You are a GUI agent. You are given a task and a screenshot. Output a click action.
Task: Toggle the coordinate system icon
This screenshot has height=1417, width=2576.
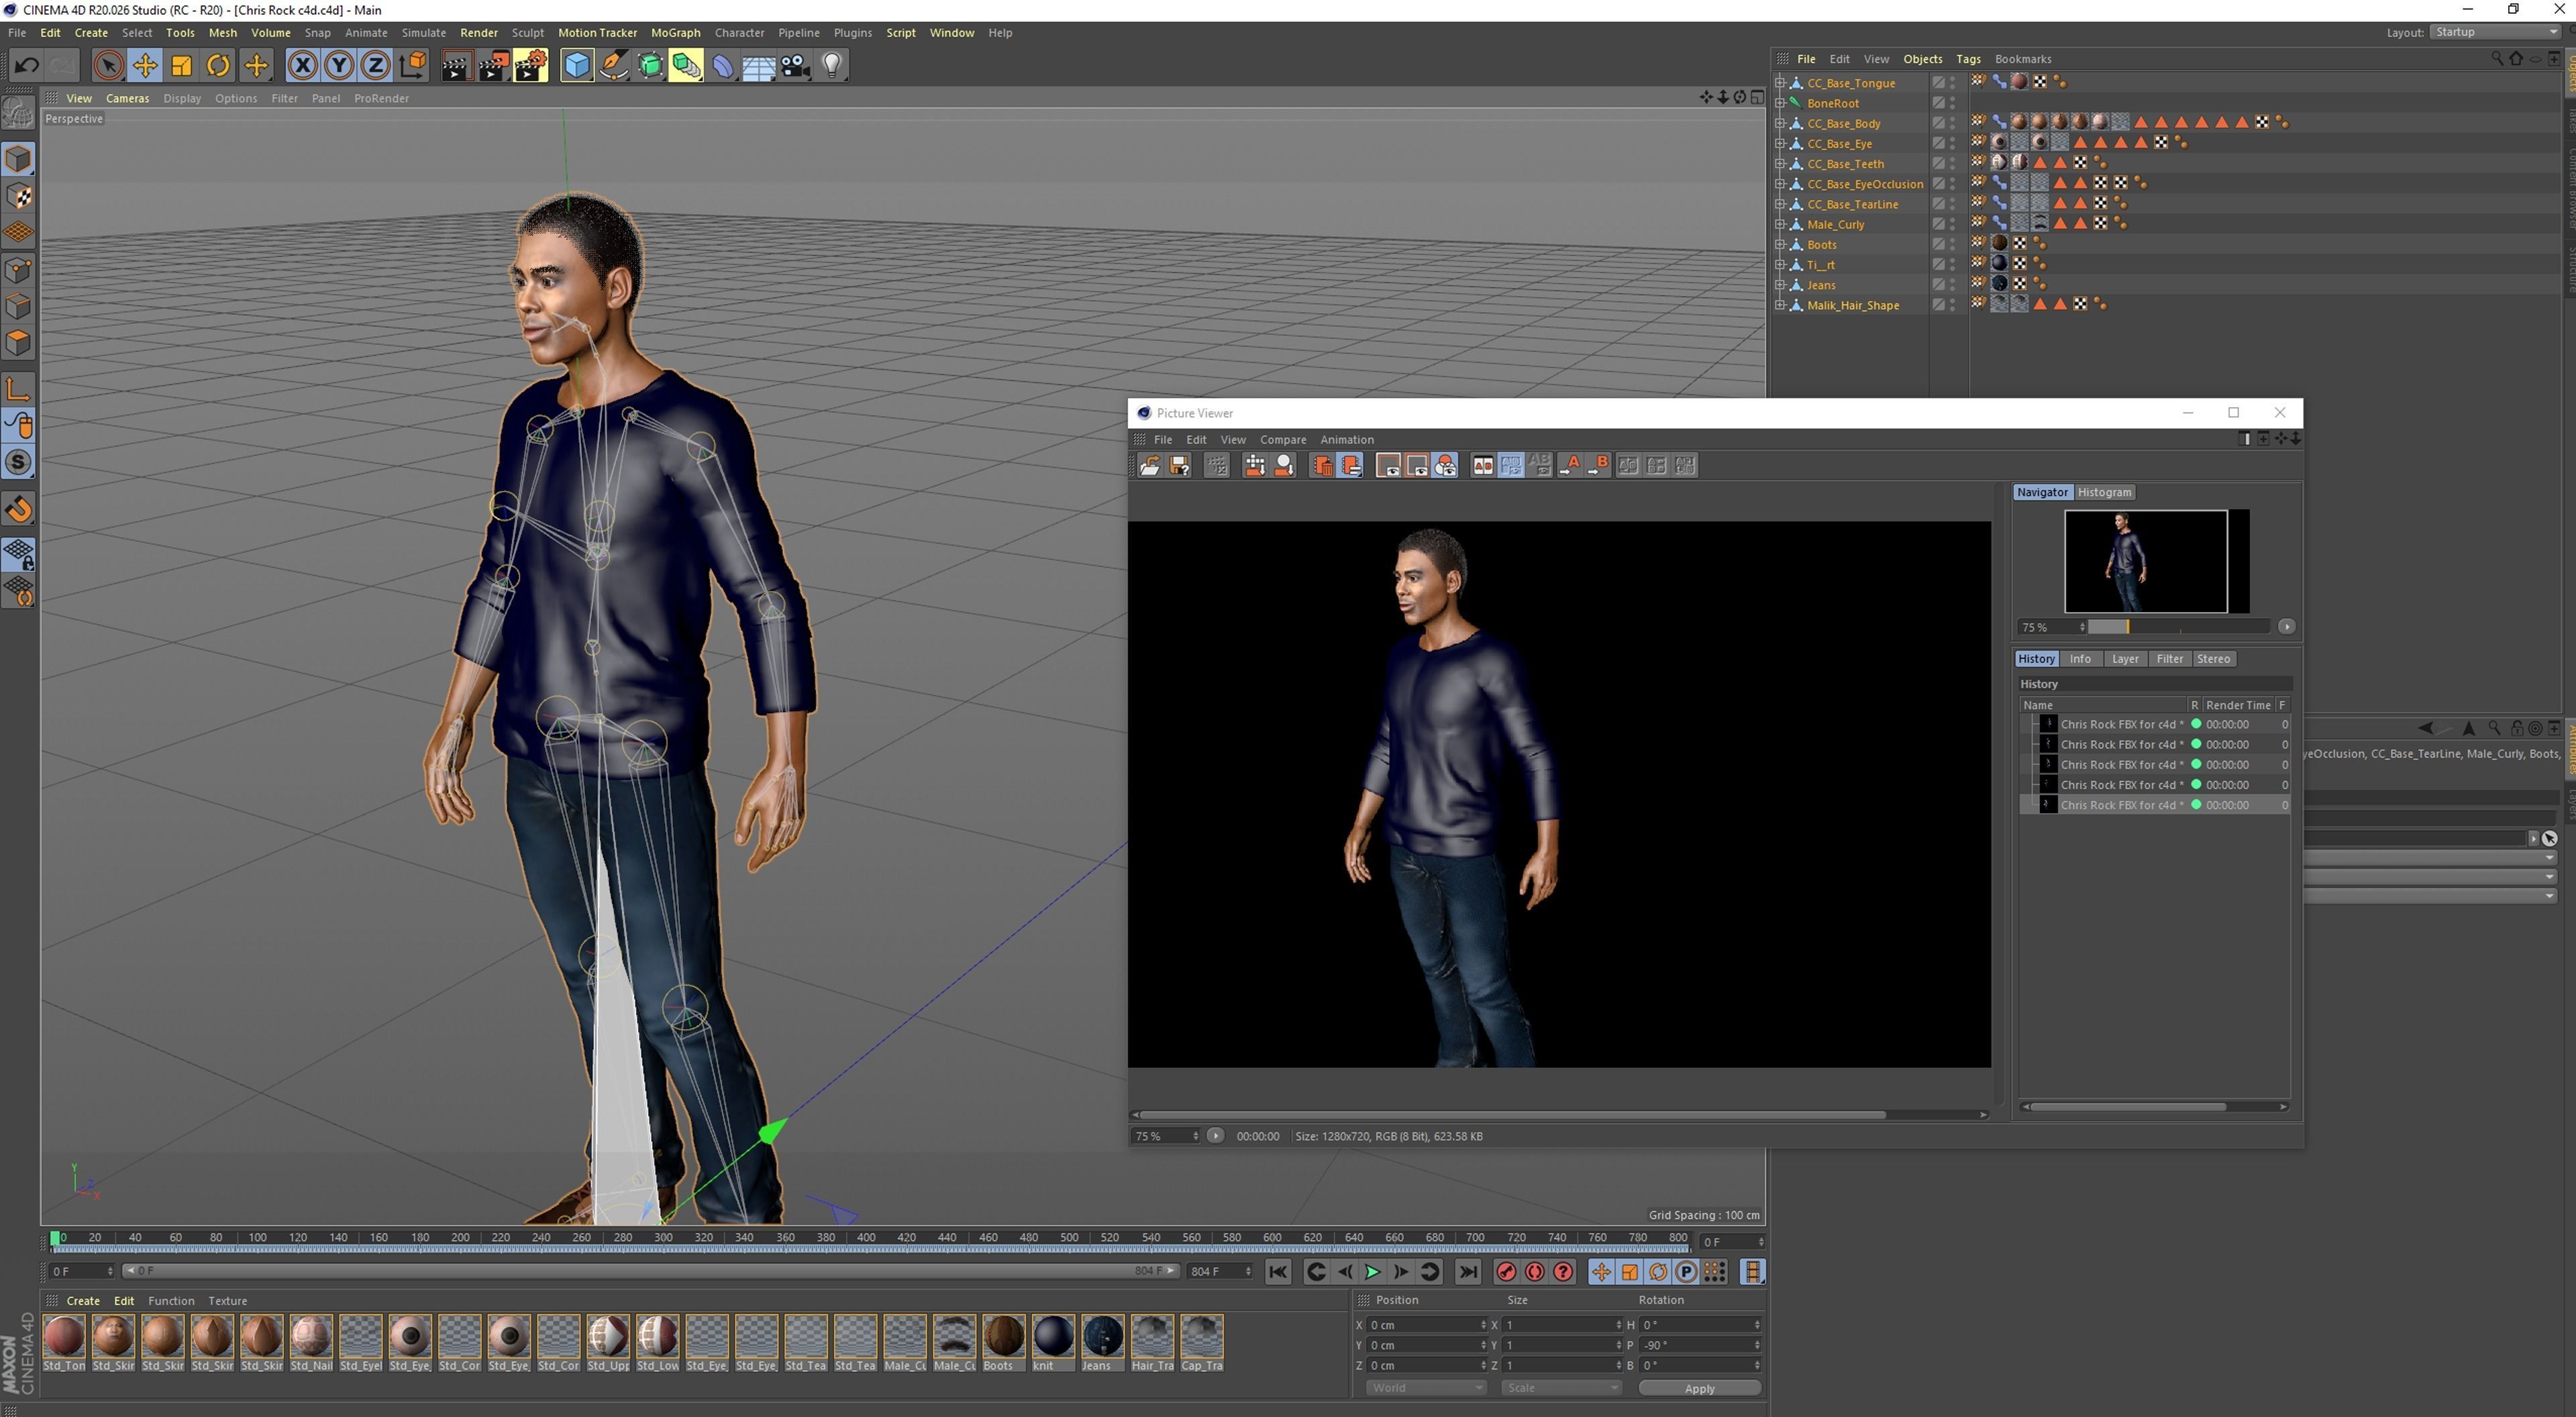pos(412,66)
